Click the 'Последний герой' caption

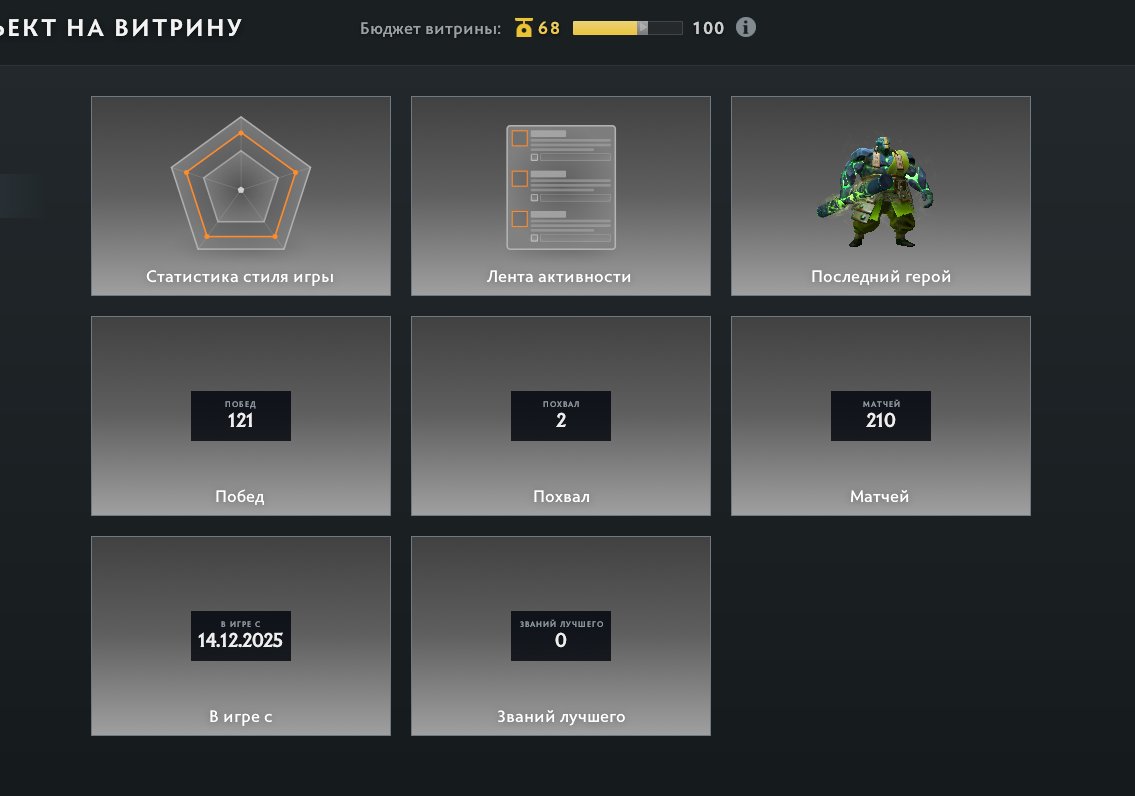[881, 277]
